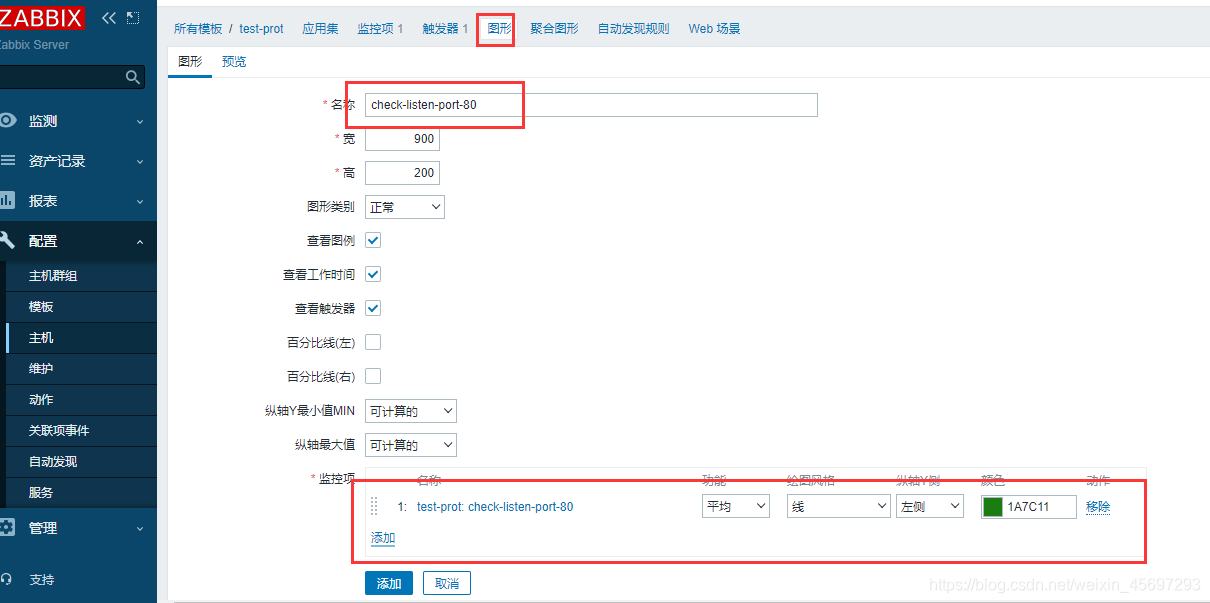Collapse the sidebar with double-chevron icon
The width and height of the screenshot is (1210, 603).
pos(109,18)
